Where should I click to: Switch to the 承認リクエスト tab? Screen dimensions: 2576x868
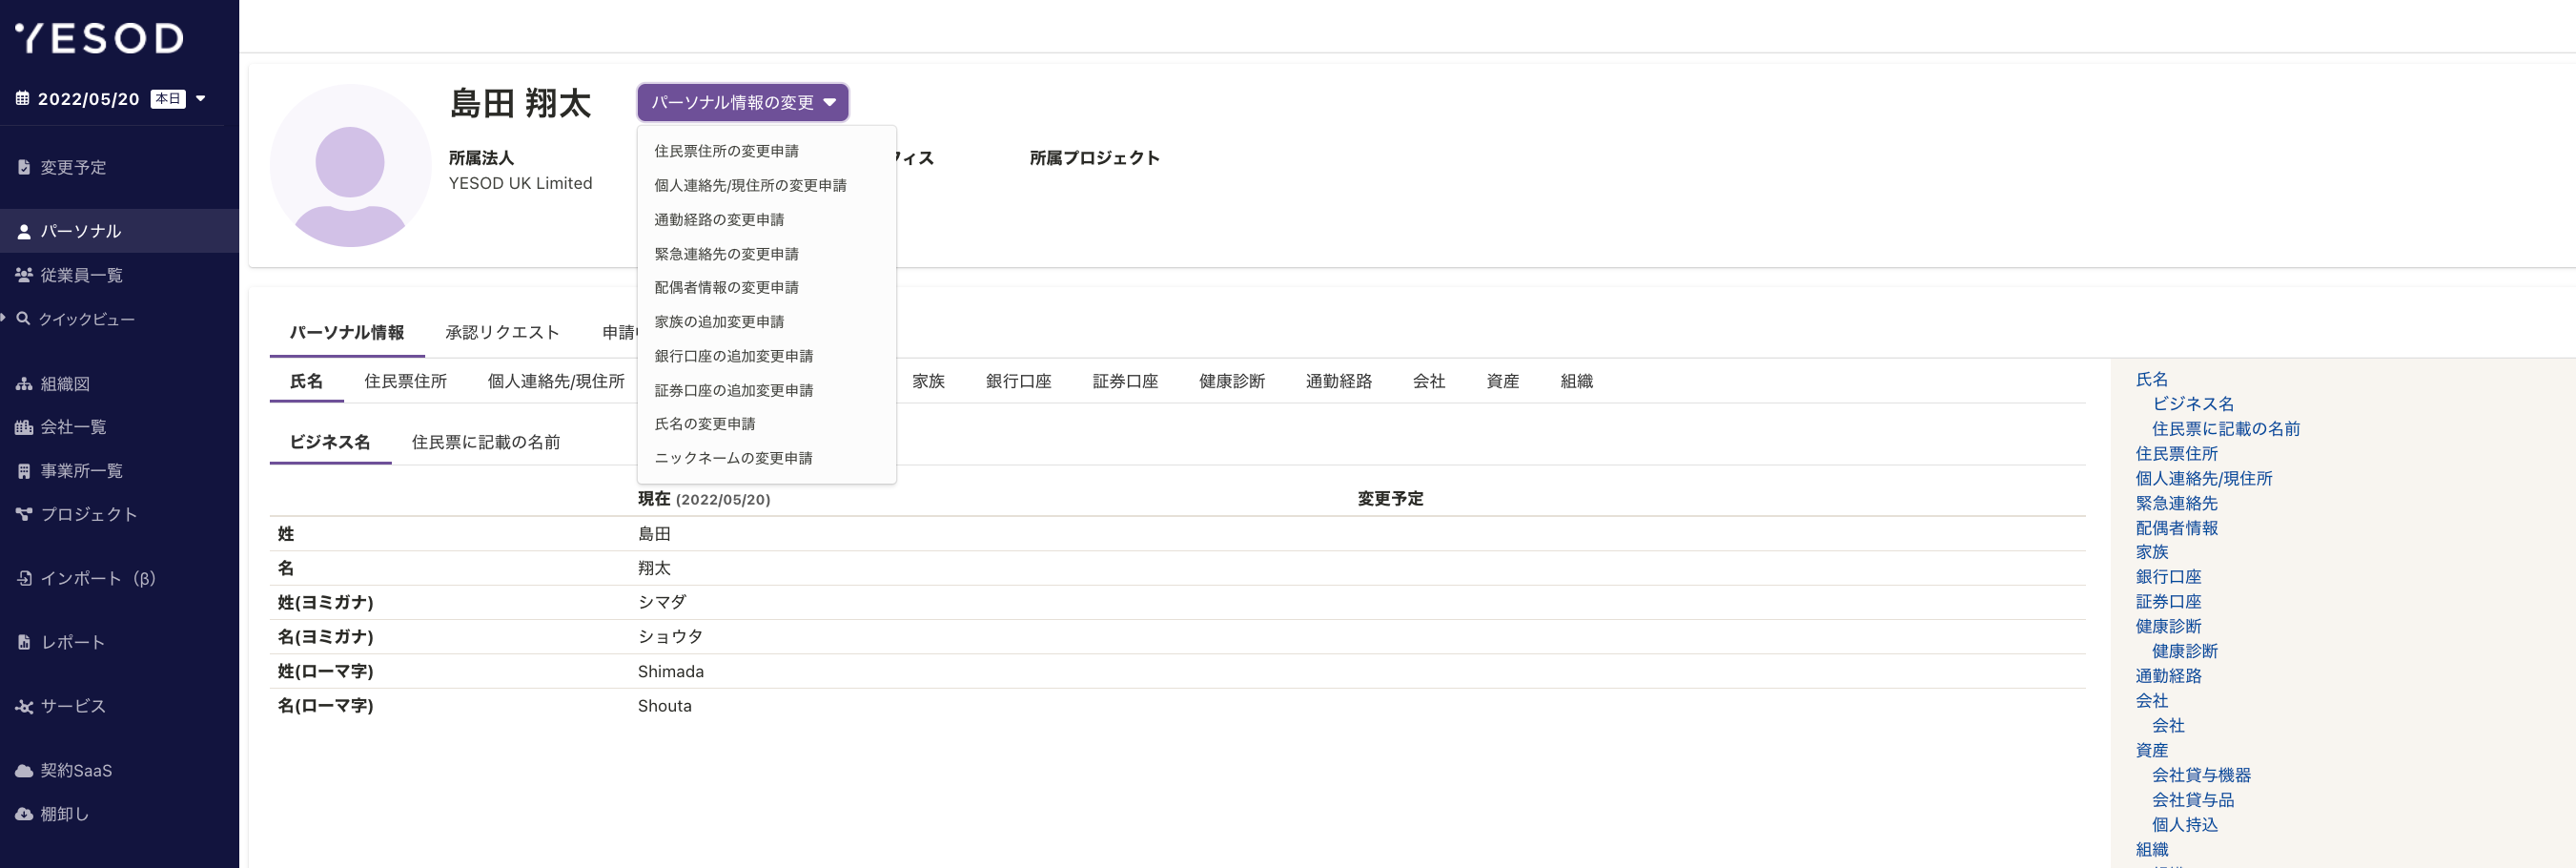(x=503, y=332)
